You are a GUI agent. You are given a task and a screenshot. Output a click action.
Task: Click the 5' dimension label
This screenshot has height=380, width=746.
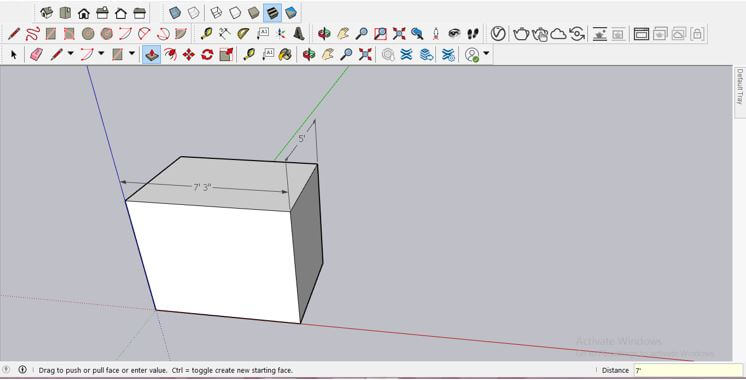pyautogui.click(x=302, y=139)
